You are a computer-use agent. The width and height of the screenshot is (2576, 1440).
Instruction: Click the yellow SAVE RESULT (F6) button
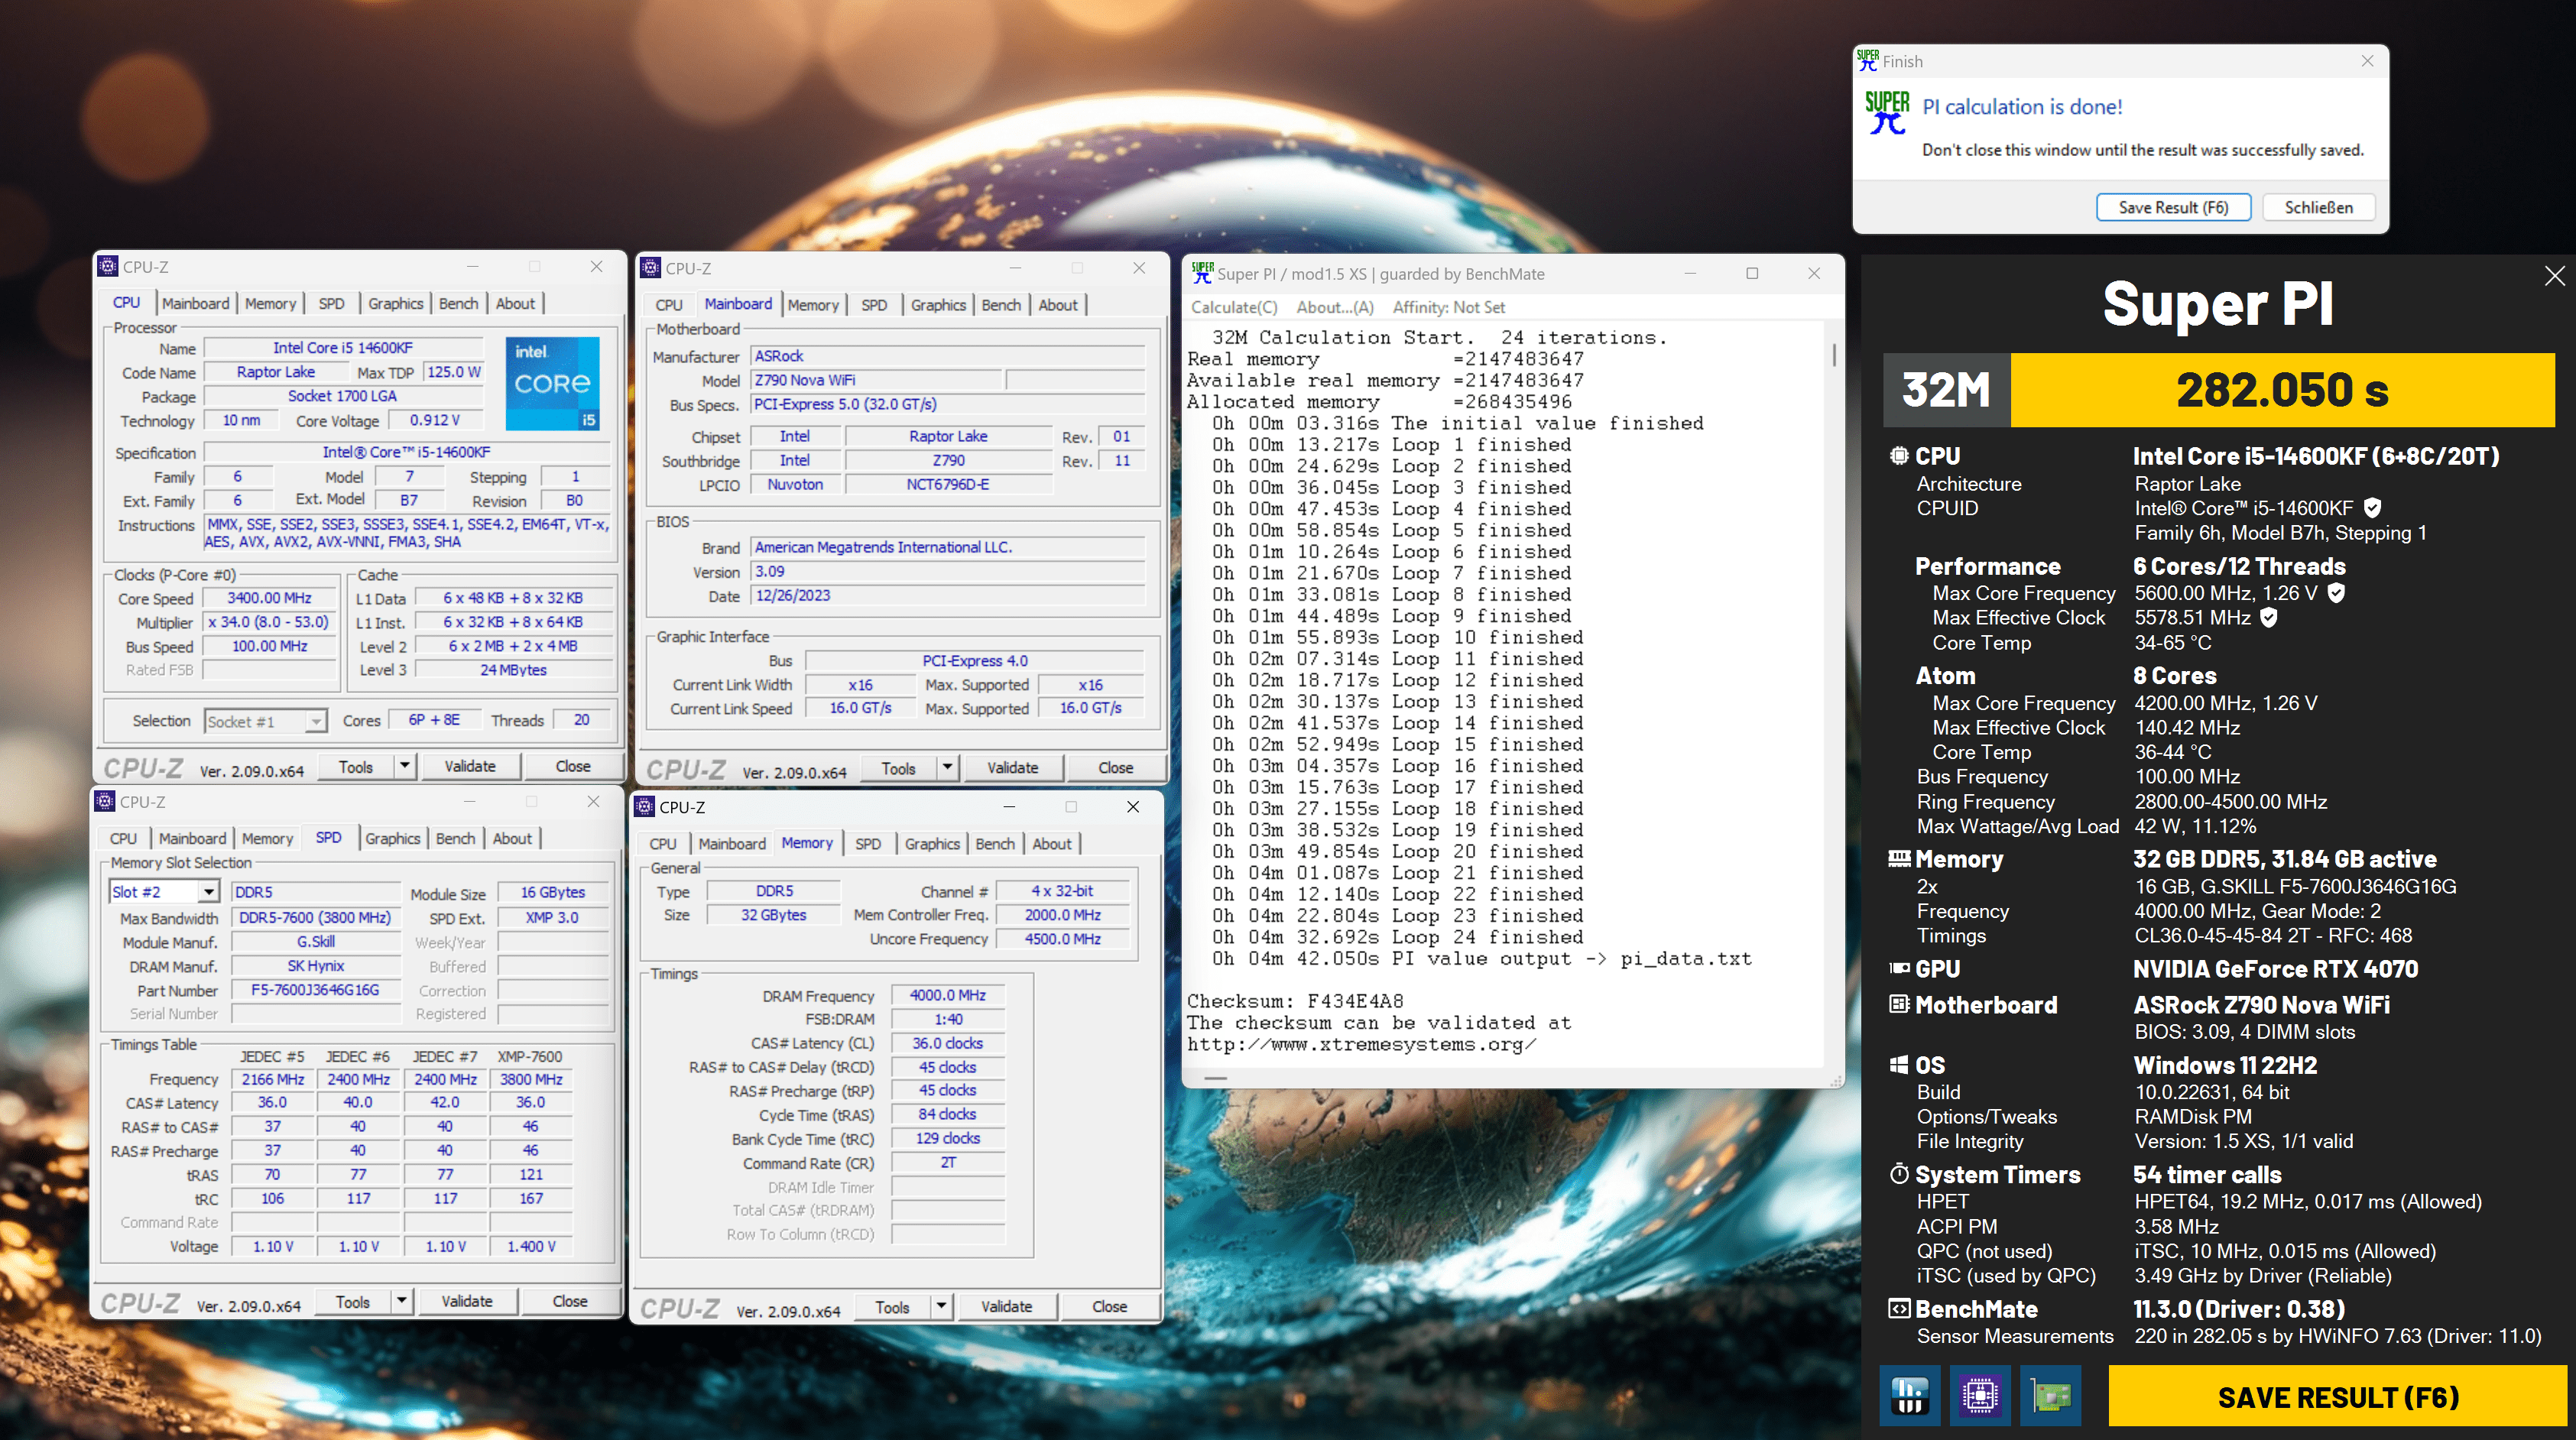tap(2338, 1396)
